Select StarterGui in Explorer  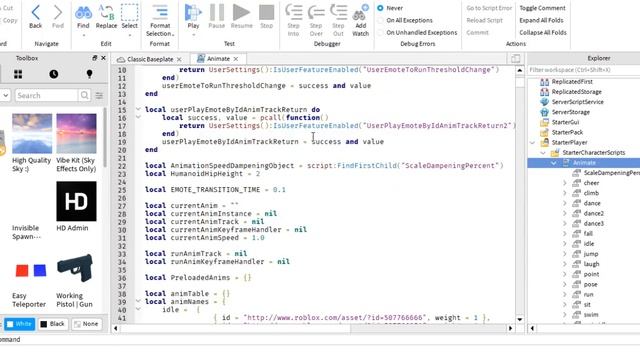coord(565,122)
